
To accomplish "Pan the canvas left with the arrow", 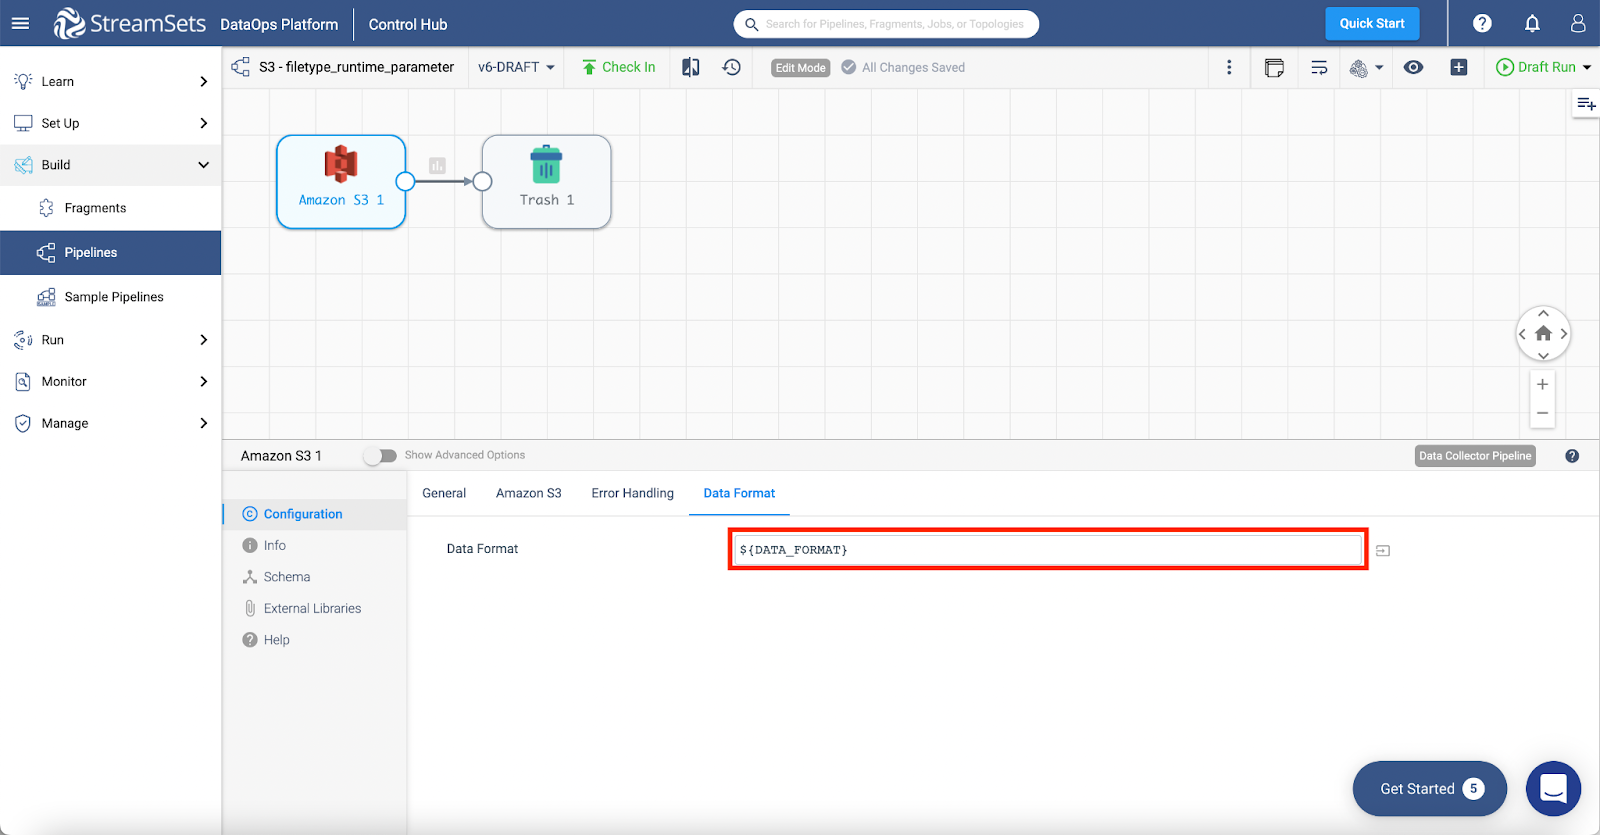I will (1522, 334).
